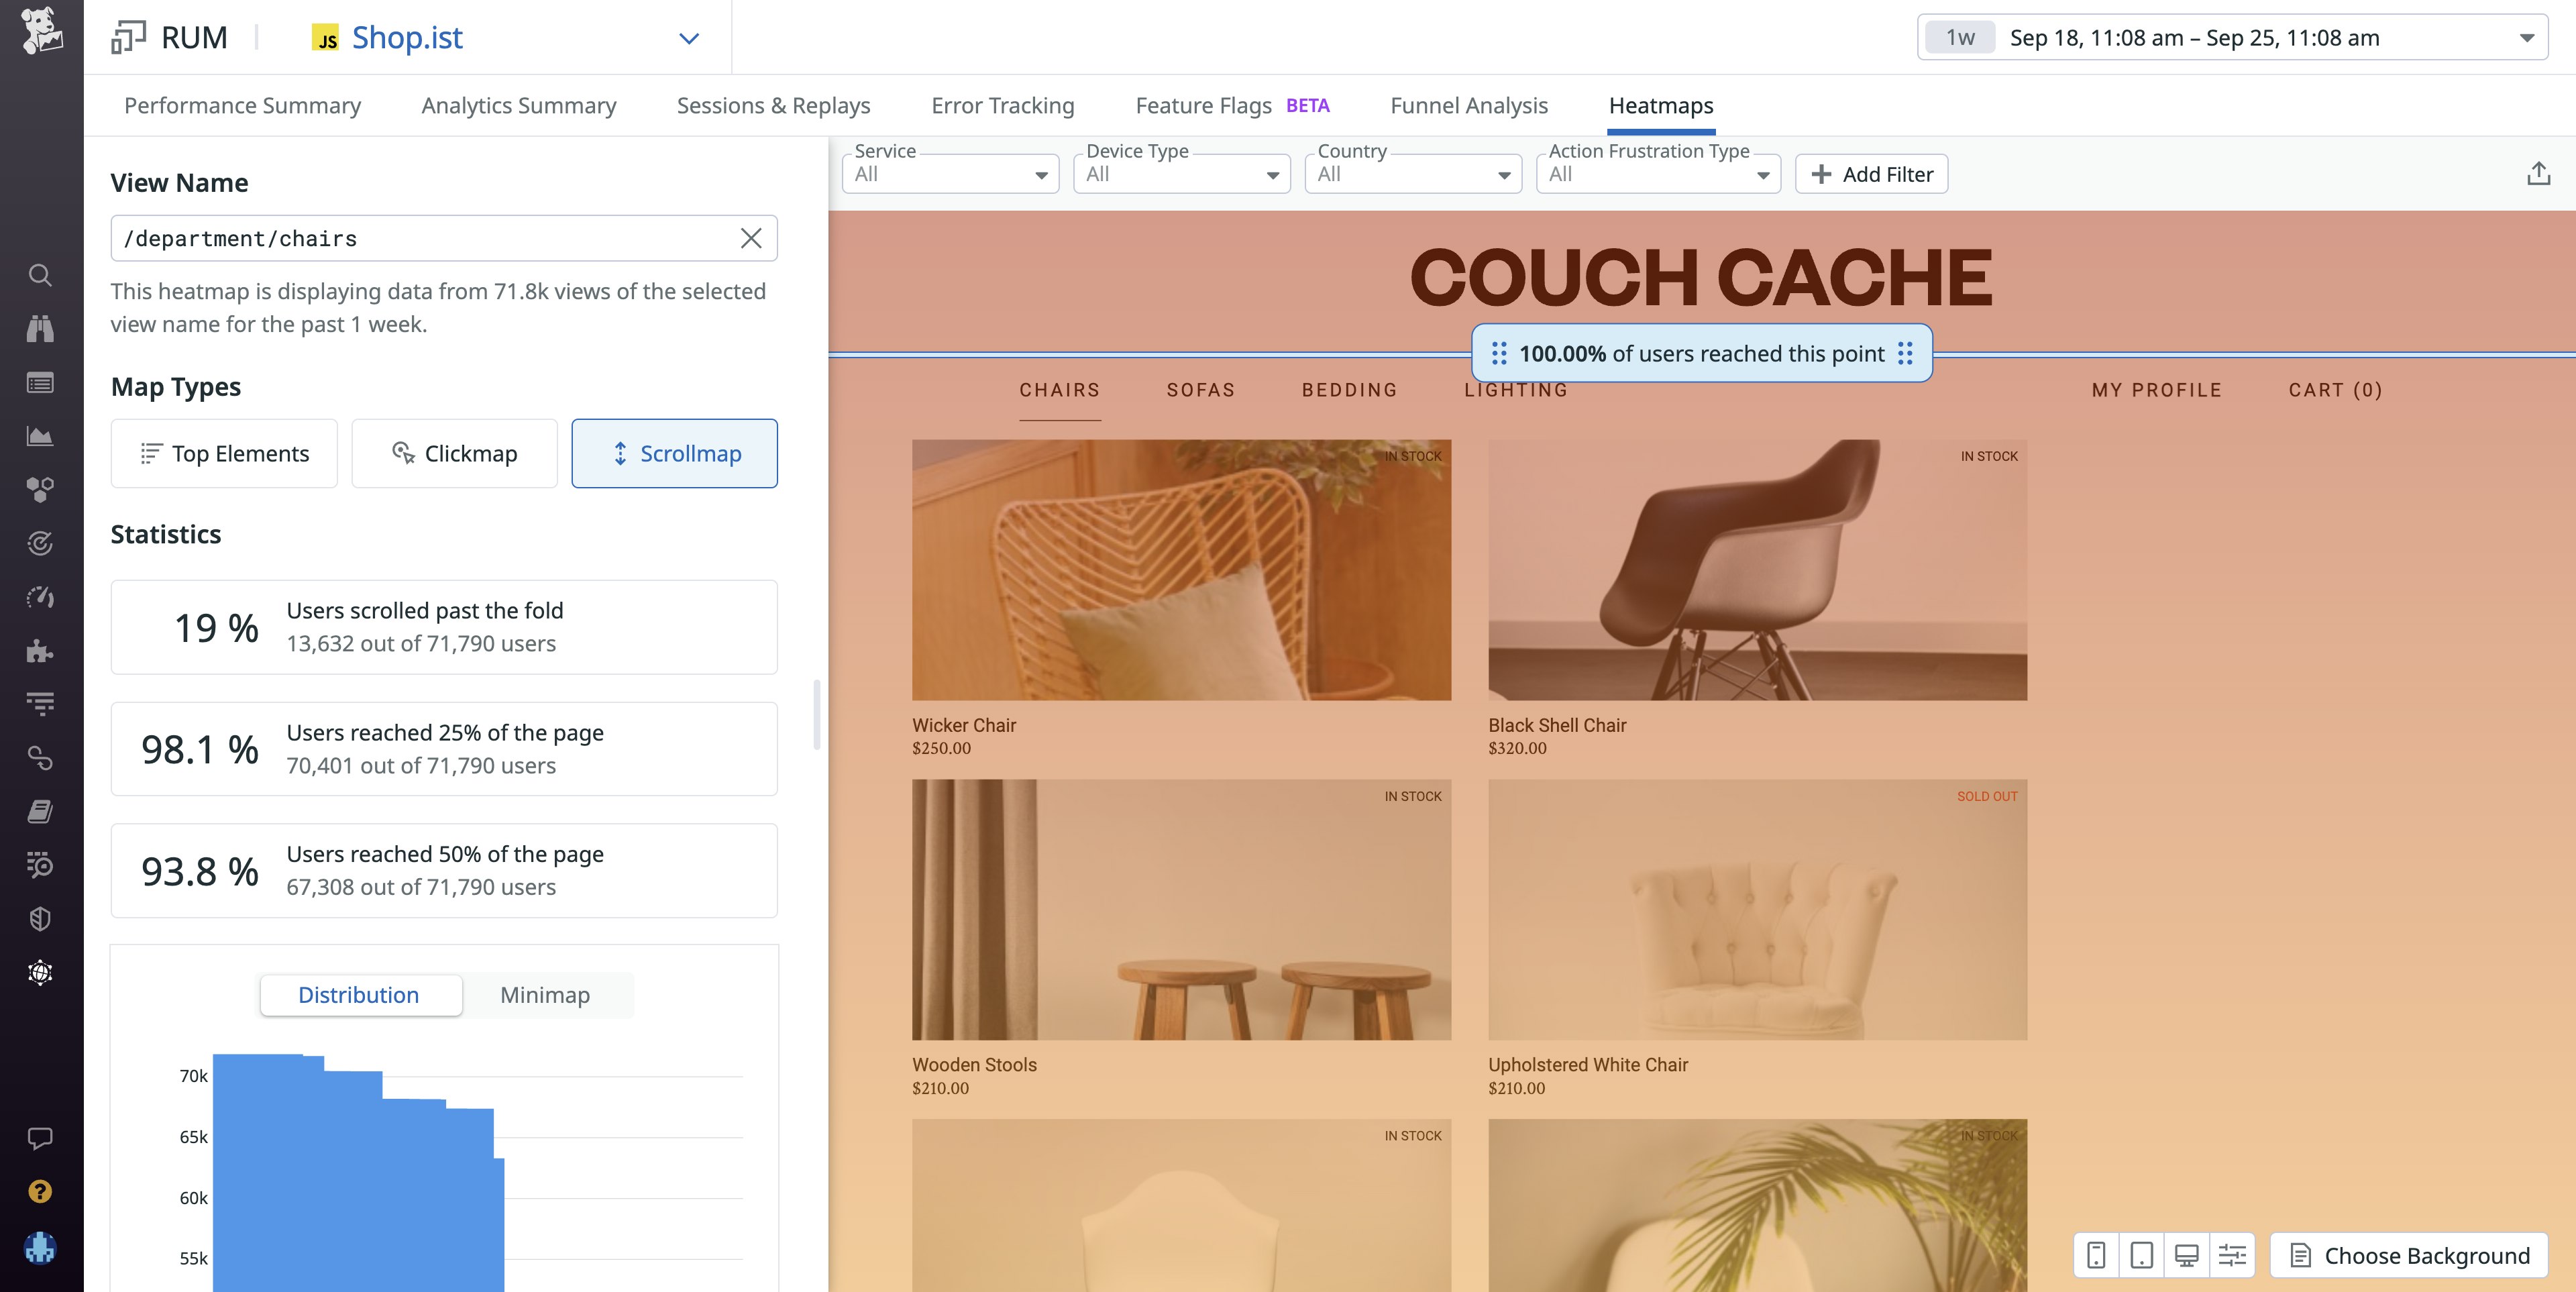Click the integrations puzzle-piece sidebar icon
The height and width of the screenshot is (1292, 2576).
pos(40,652)
